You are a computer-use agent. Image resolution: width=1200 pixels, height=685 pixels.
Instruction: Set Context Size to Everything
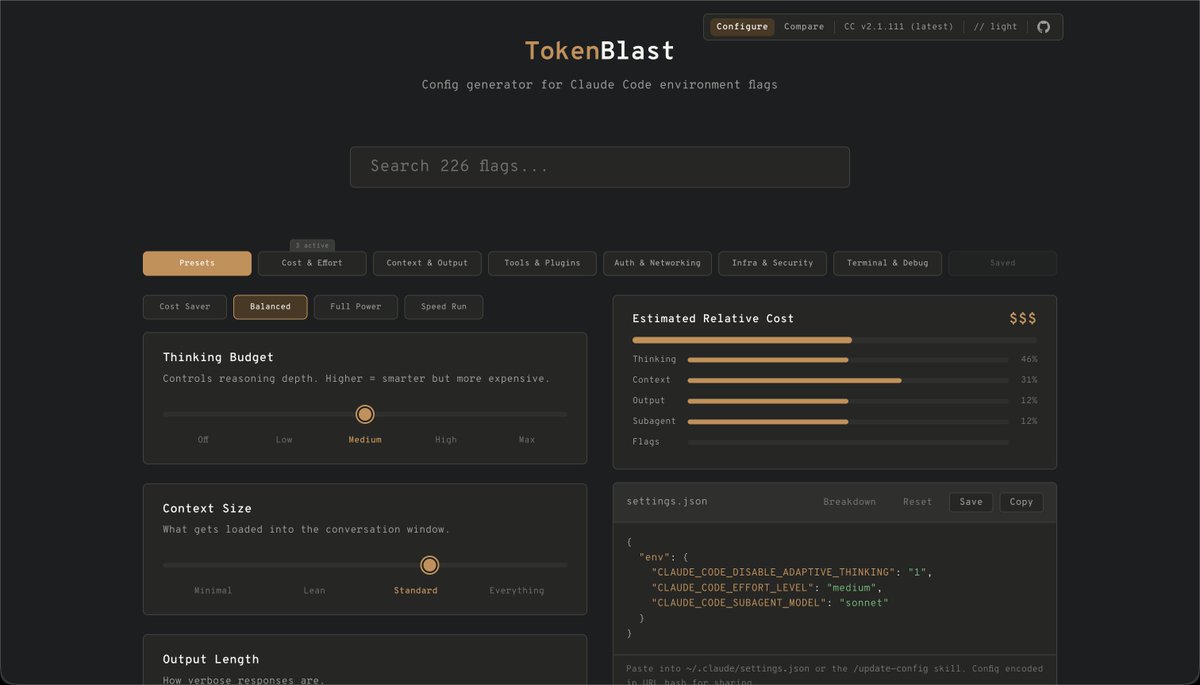coord(517,591)
